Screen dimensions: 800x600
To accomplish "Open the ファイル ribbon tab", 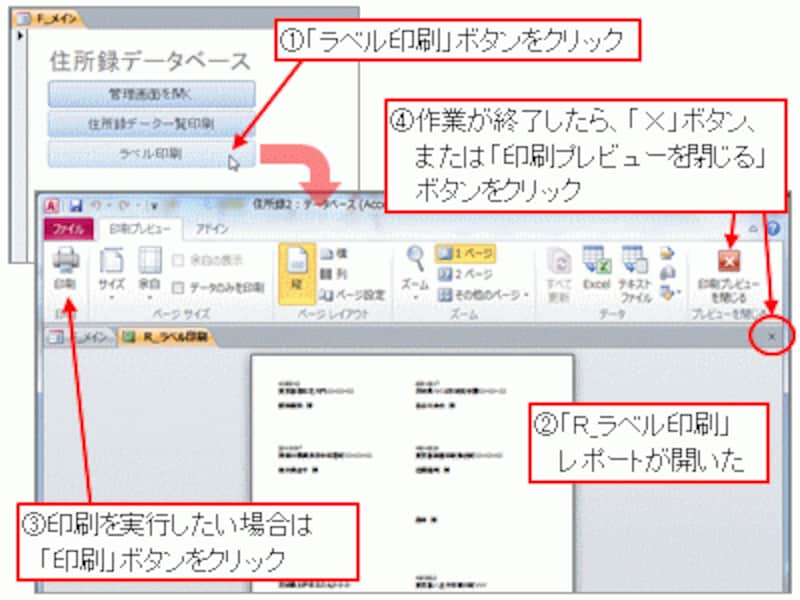I will [68, 229].
